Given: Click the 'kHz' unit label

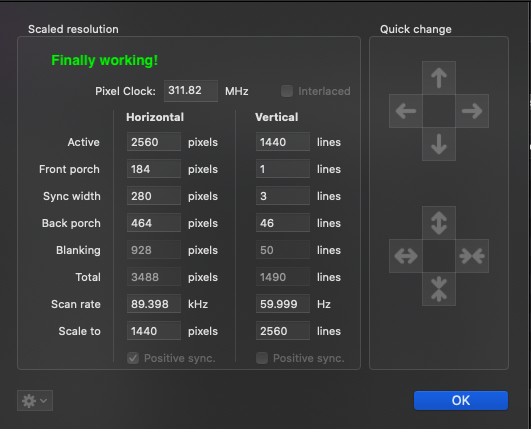Looking at the screenshot, I should [x=198, y=304].
